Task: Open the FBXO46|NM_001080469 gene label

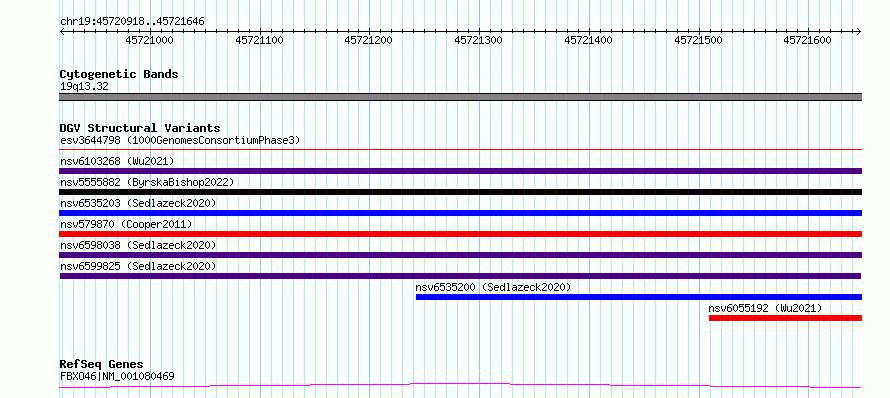Action: click(x=117, y=376)
